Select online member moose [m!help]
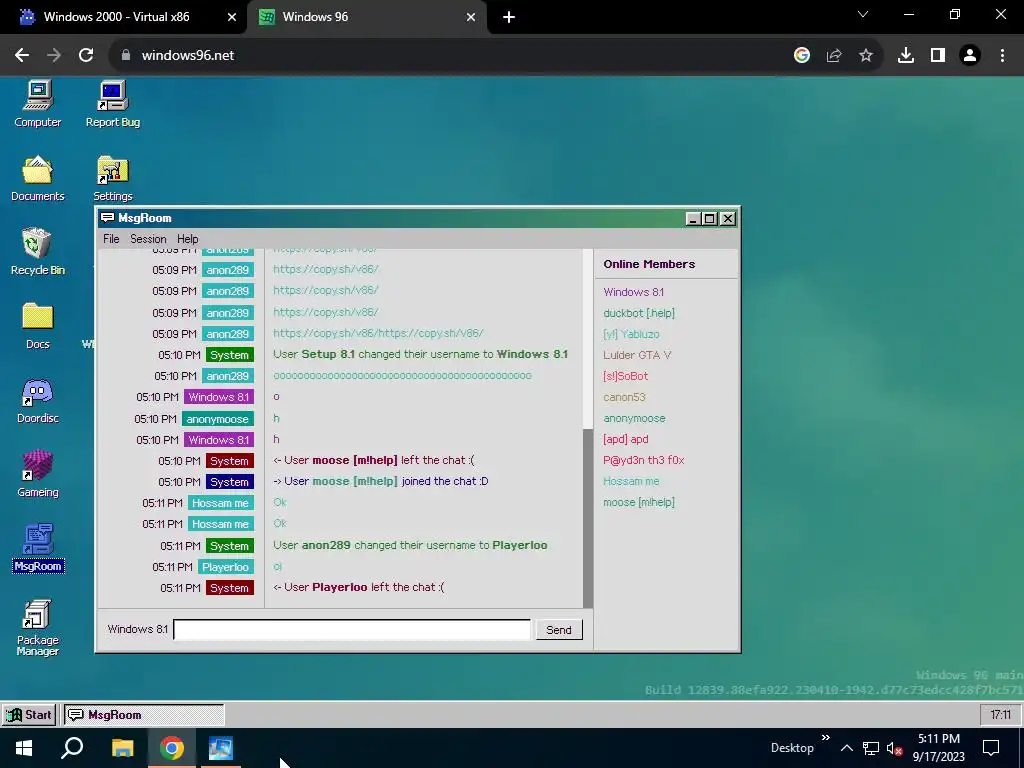 (x=639, y=502)
